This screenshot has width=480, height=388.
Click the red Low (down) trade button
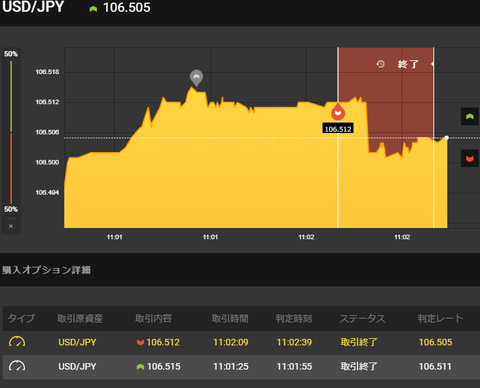click(470, 158)
